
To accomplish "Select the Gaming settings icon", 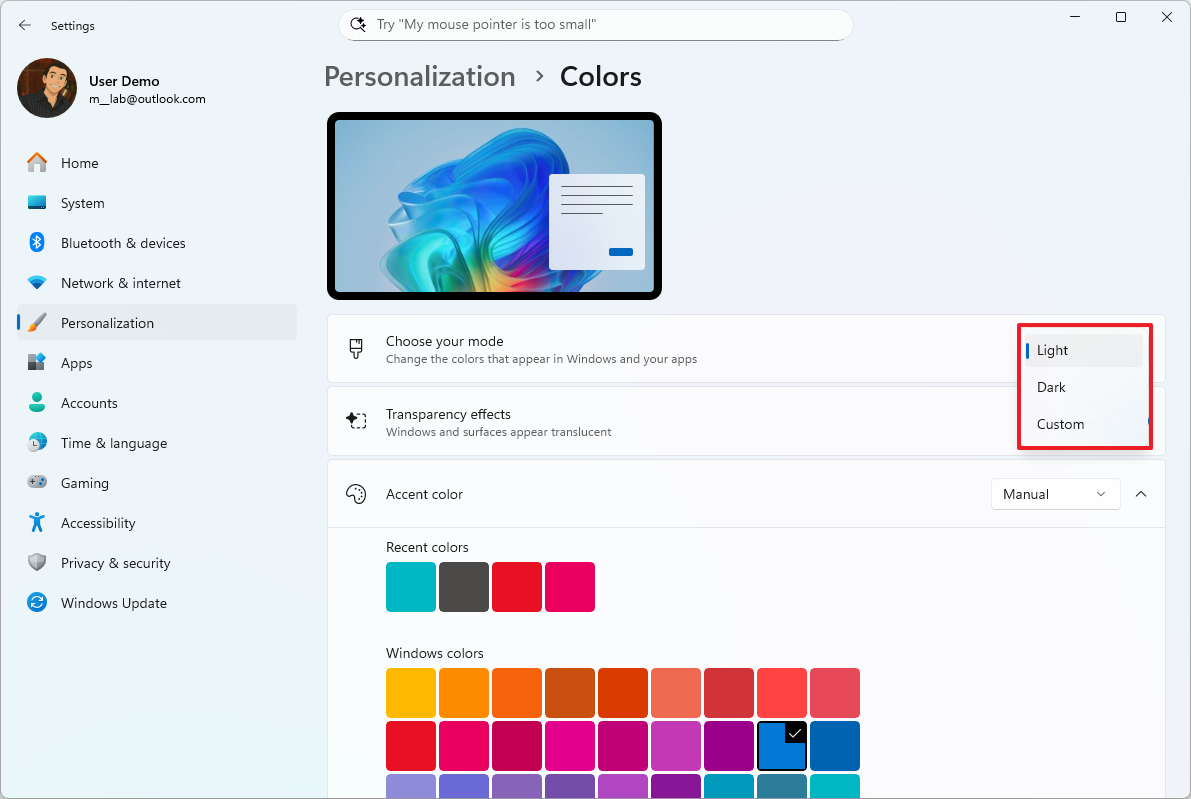I will [36, 482].
